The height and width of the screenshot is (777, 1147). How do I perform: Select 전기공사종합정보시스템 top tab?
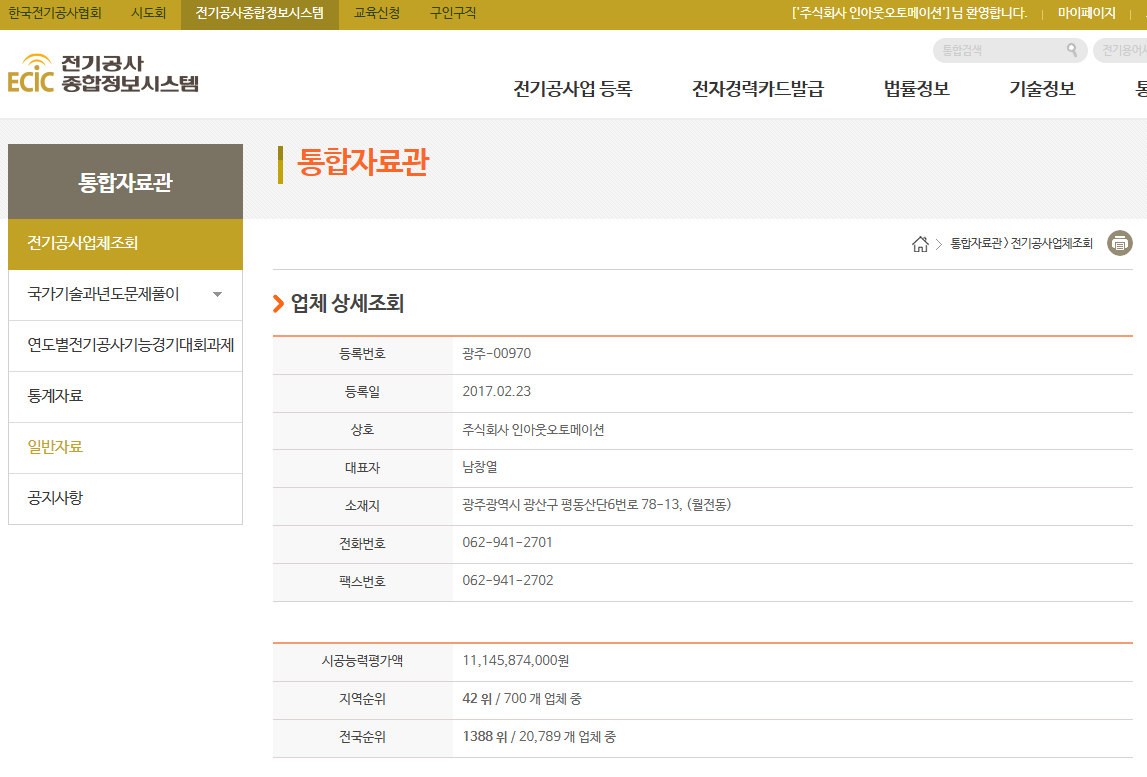click(260, 14)
